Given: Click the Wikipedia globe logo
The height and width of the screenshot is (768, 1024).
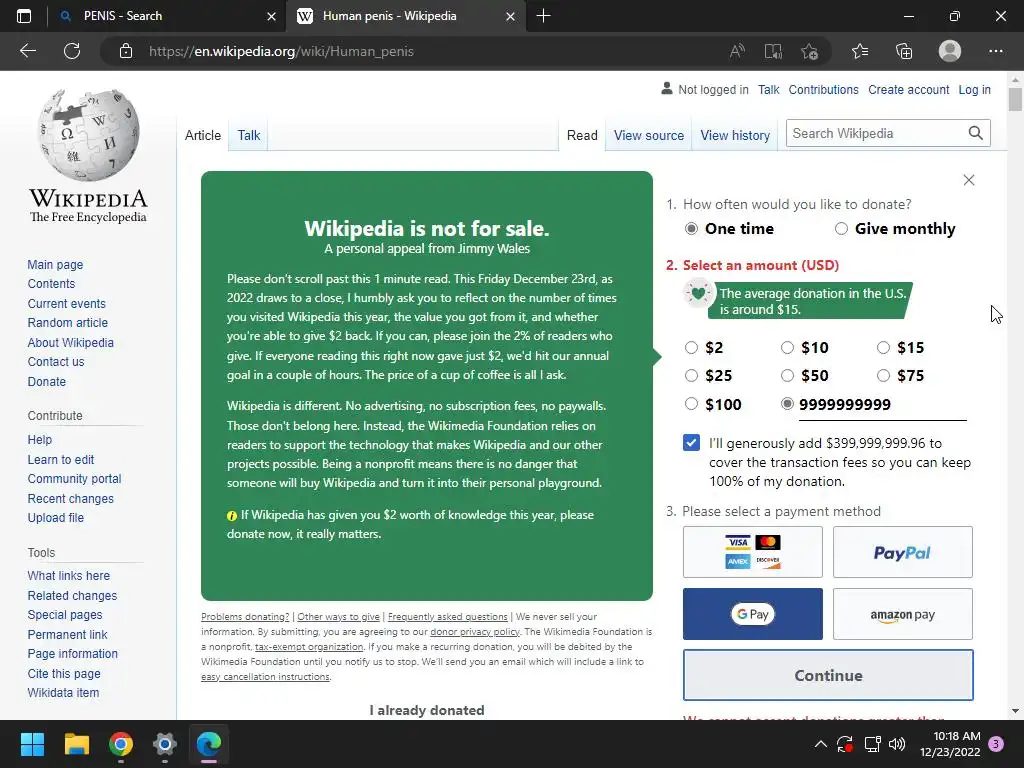Looking at the screenshot, I should point(88,135).
